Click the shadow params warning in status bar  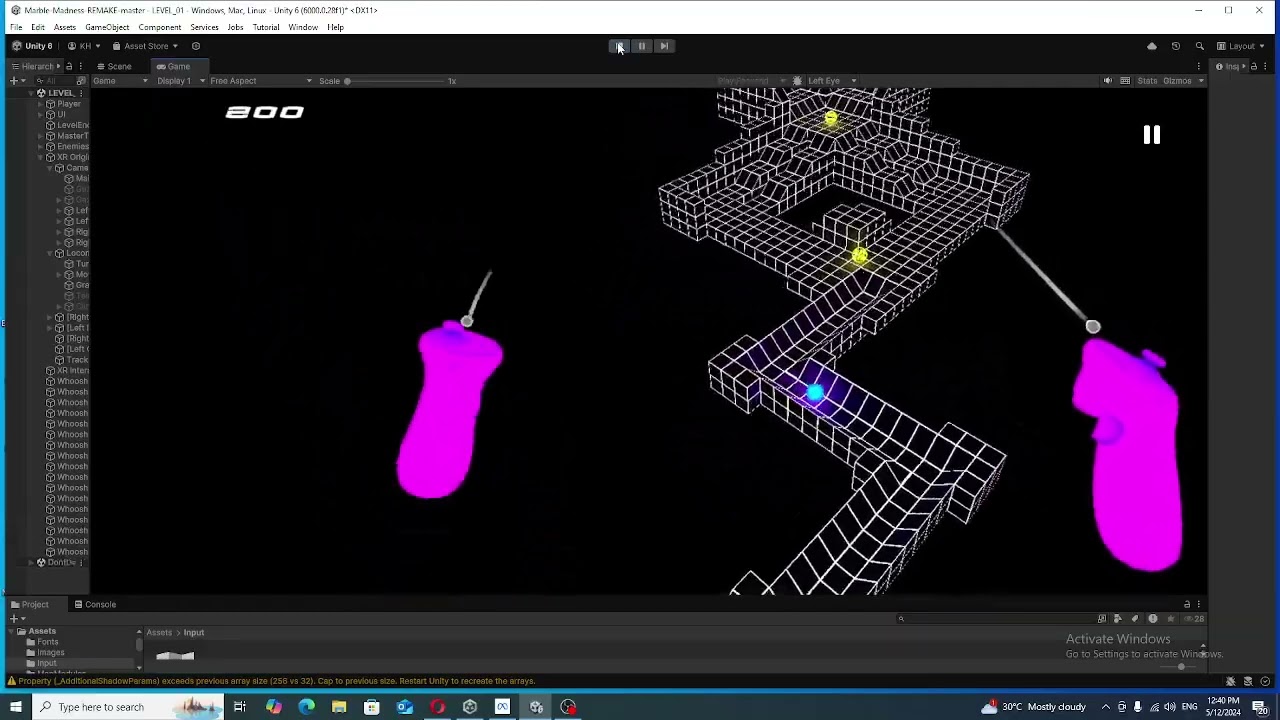tap(271, 681)
